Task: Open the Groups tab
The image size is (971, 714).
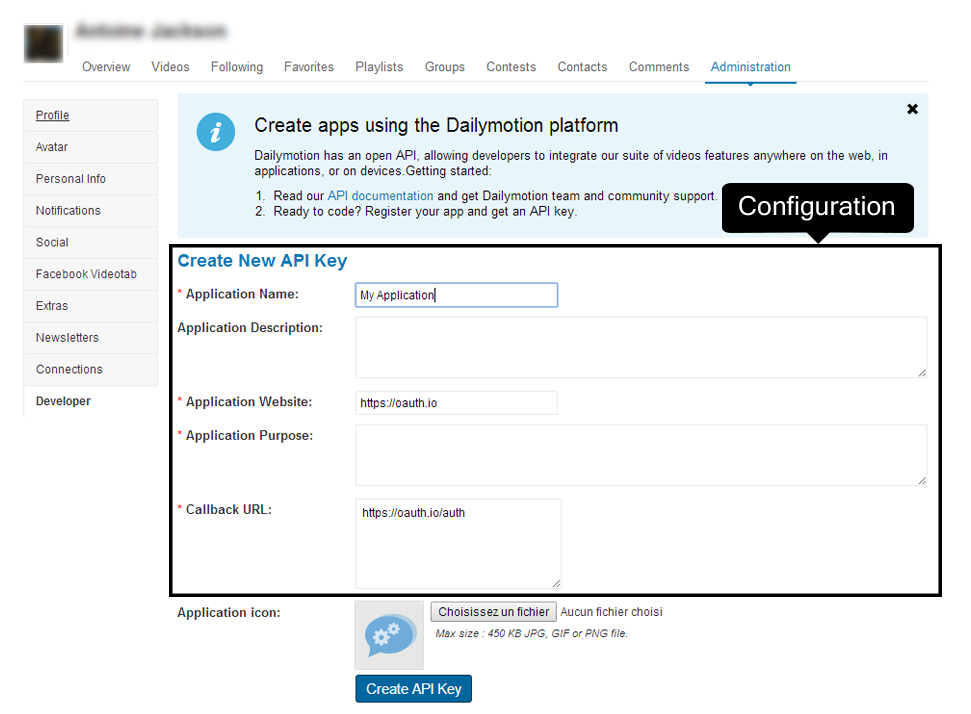Action: (445, 67)
